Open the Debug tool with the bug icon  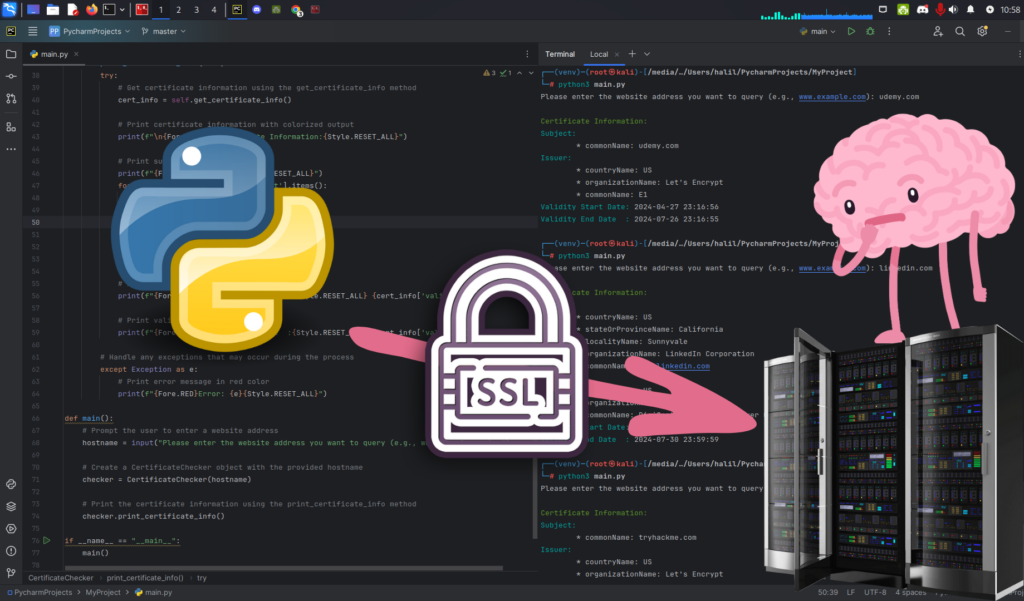(x=869, y=31)
